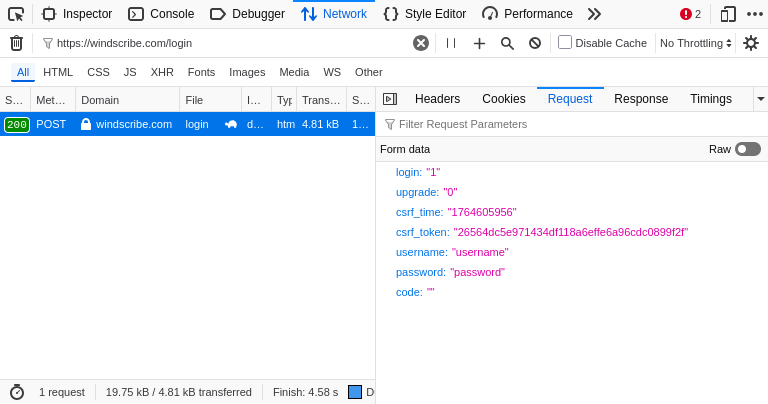Screen dimensions: 768x404
Task: Open the request blocking panel
Action: pos(535,43)
